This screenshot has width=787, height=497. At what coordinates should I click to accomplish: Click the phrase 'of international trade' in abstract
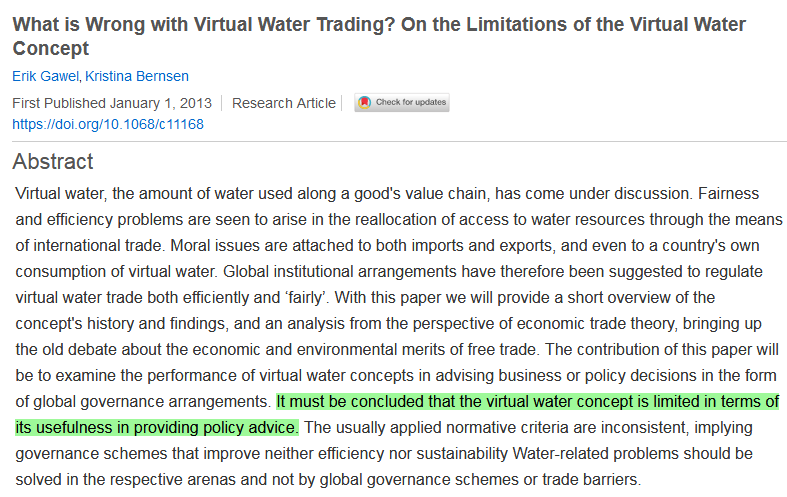tap(89, 245)
